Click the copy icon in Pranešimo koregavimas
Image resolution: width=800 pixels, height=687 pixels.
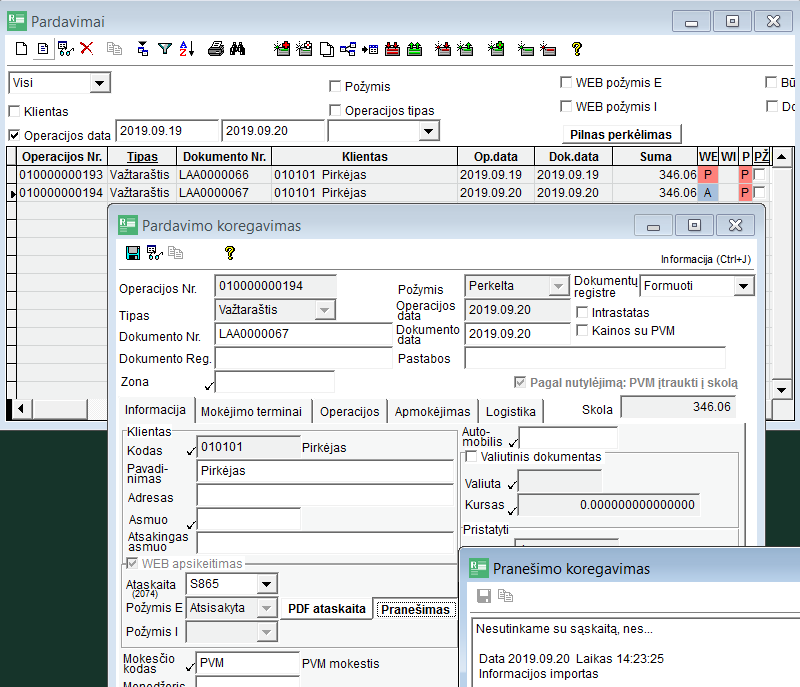(505, 596)
